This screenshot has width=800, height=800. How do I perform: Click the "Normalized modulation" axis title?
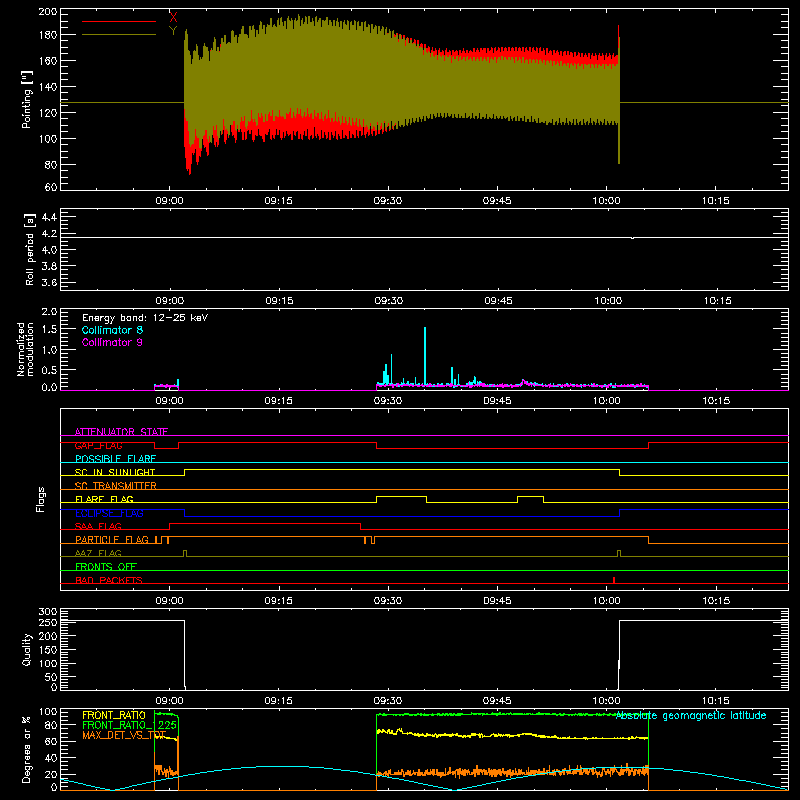25,349
